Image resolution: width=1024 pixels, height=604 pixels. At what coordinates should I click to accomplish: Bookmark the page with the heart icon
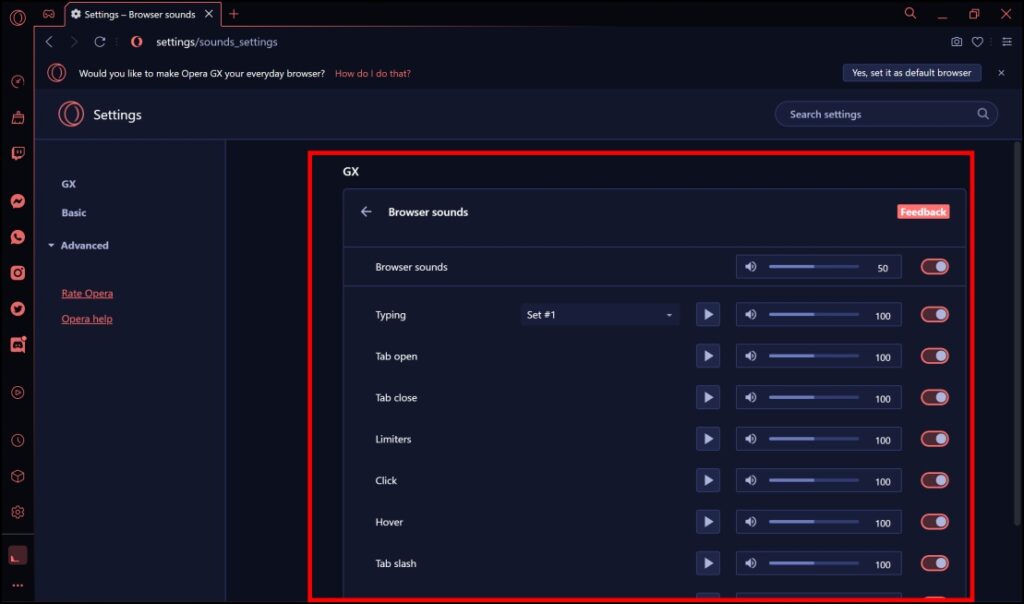pos(977,42)
